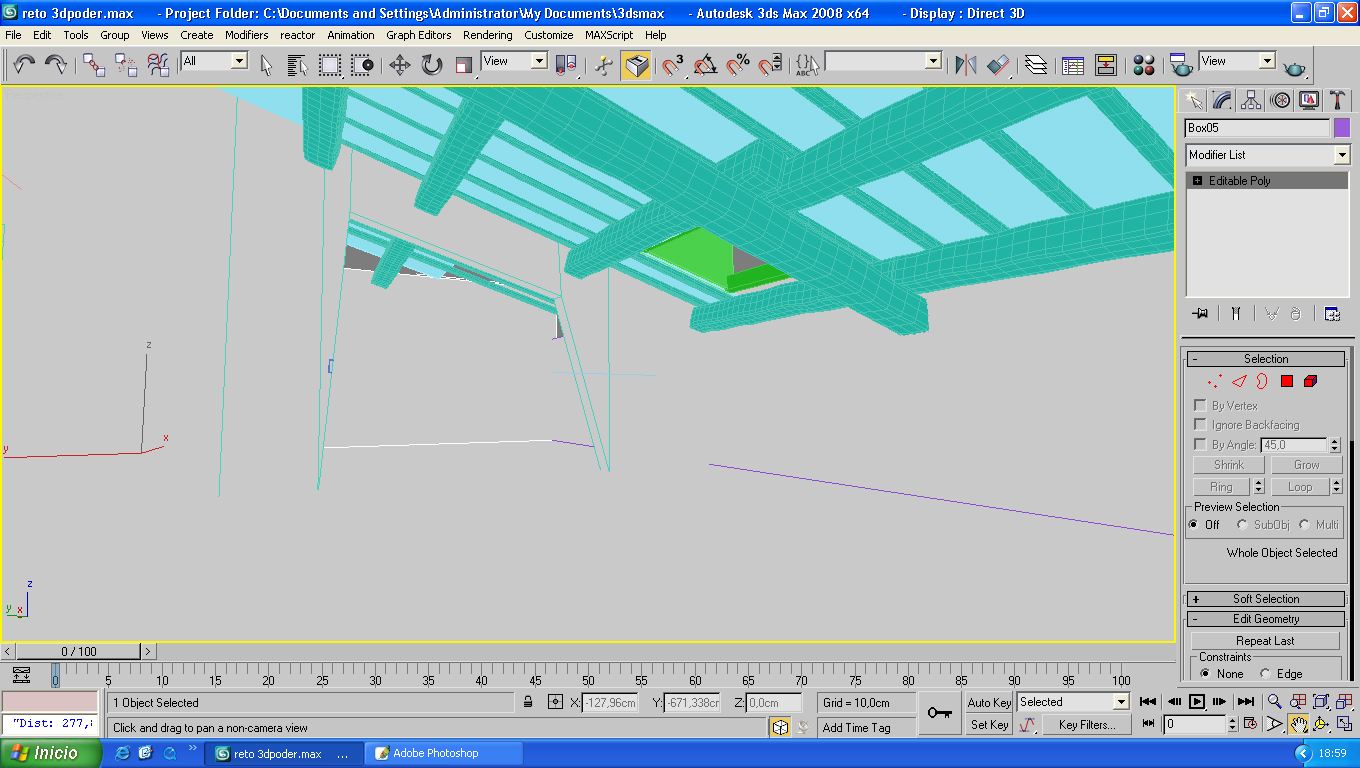Open Key Filters dialog
Viewport: 1360px width, 768px height.
[x=1087, y=725]
